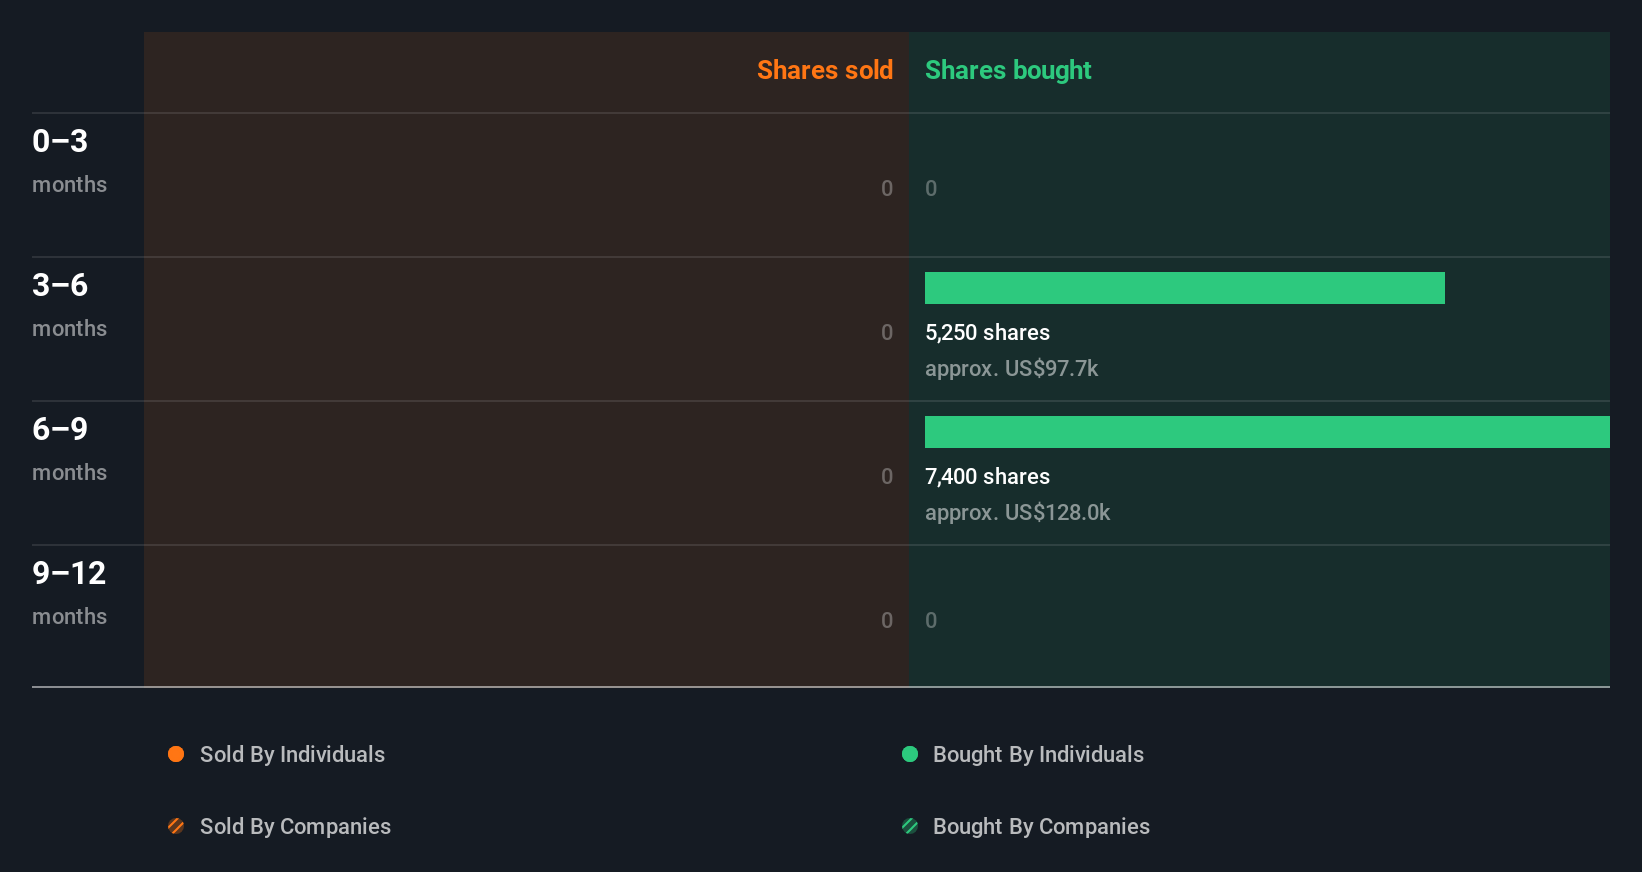Click the 6–9 months shares sold zero
This screenshot has width=1642, height=872.
pos(887,476)
